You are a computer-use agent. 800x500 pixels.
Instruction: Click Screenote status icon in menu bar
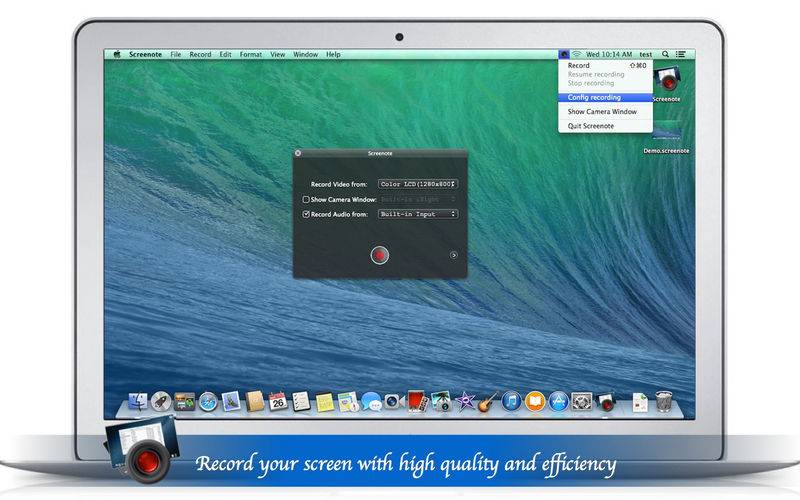tap(564, 54)
